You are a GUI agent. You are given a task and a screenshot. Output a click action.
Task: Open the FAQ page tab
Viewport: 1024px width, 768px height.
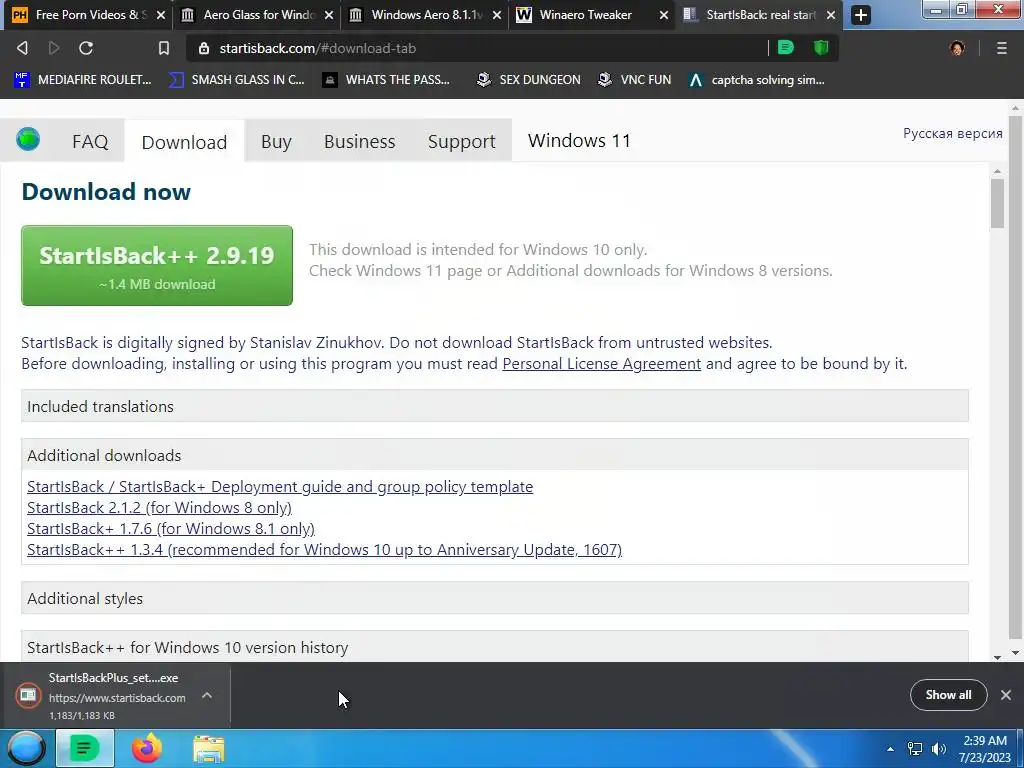point(90,141)
